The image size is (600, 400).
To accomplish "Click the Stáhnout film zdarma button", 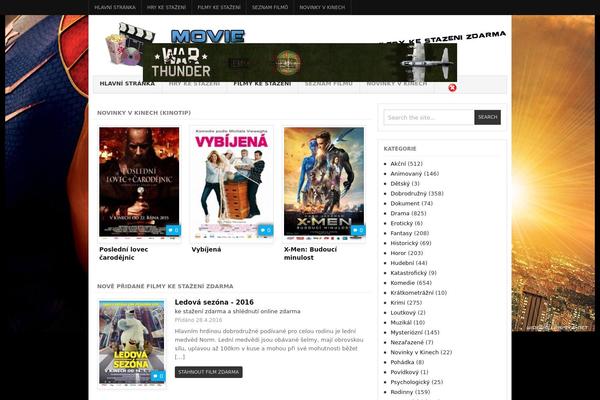I will point(209,372).
